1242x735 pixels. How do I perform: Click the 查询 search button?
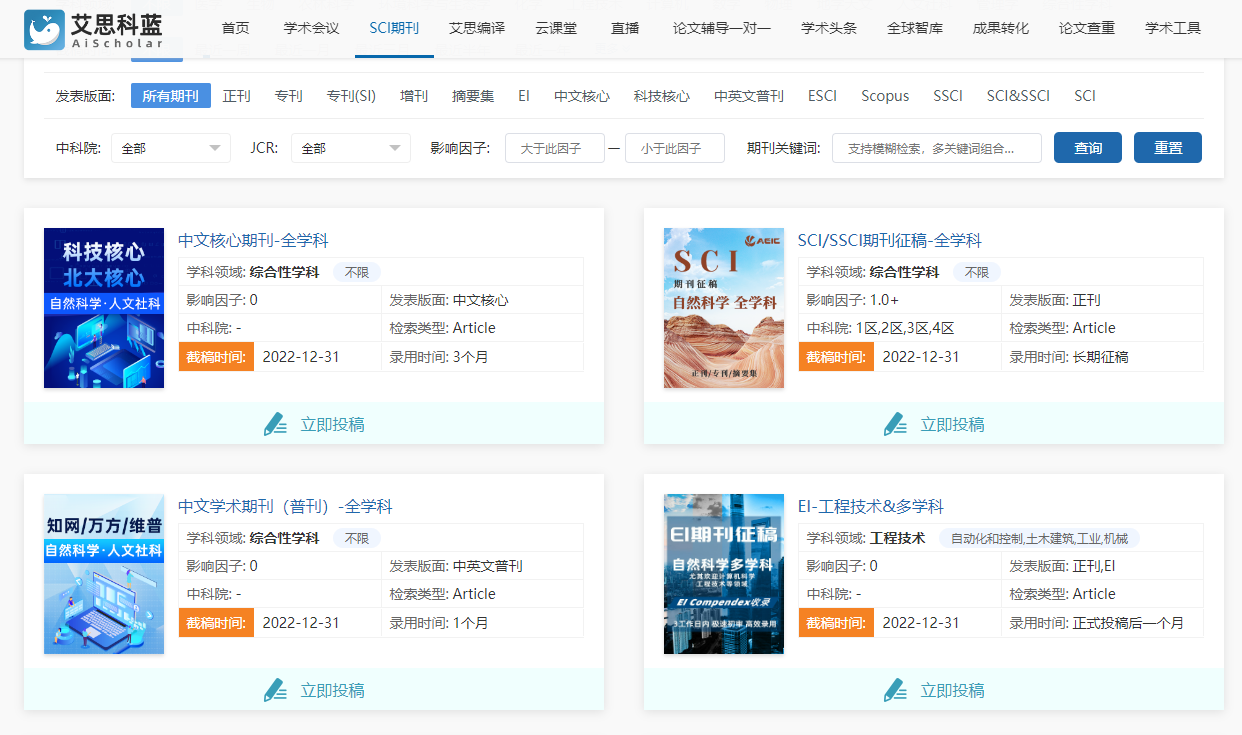tap(1087, 147)
